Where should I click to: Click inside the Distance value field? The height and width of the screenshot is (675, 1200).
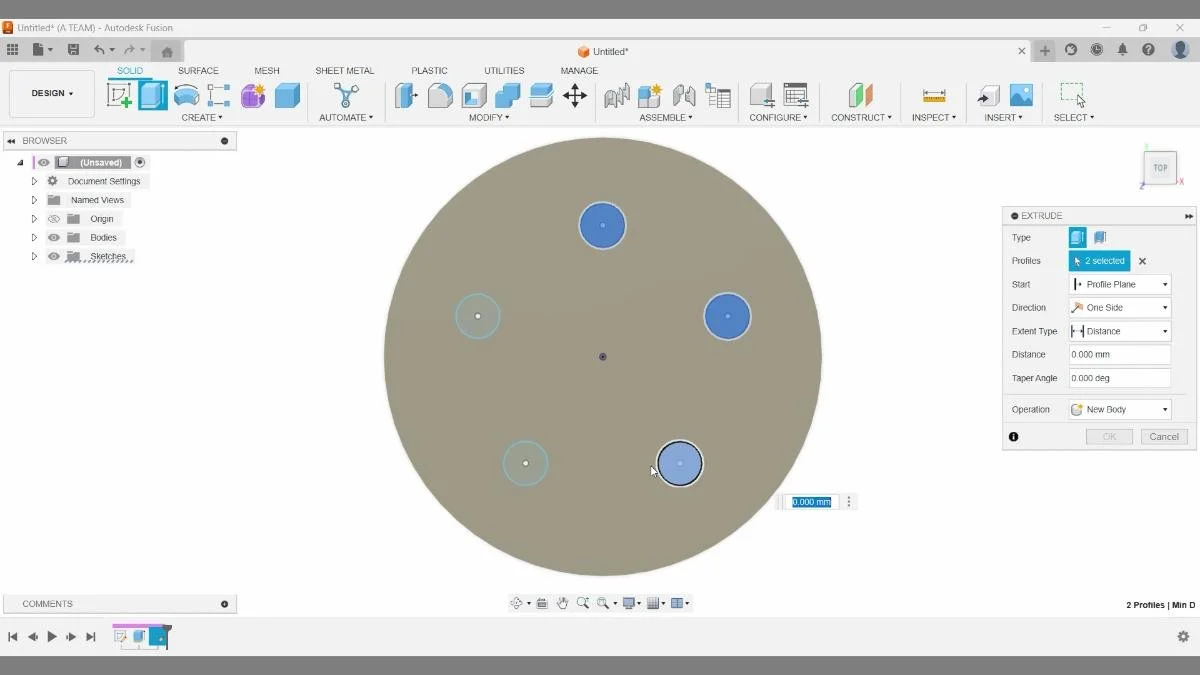[x=1119, y=354]
